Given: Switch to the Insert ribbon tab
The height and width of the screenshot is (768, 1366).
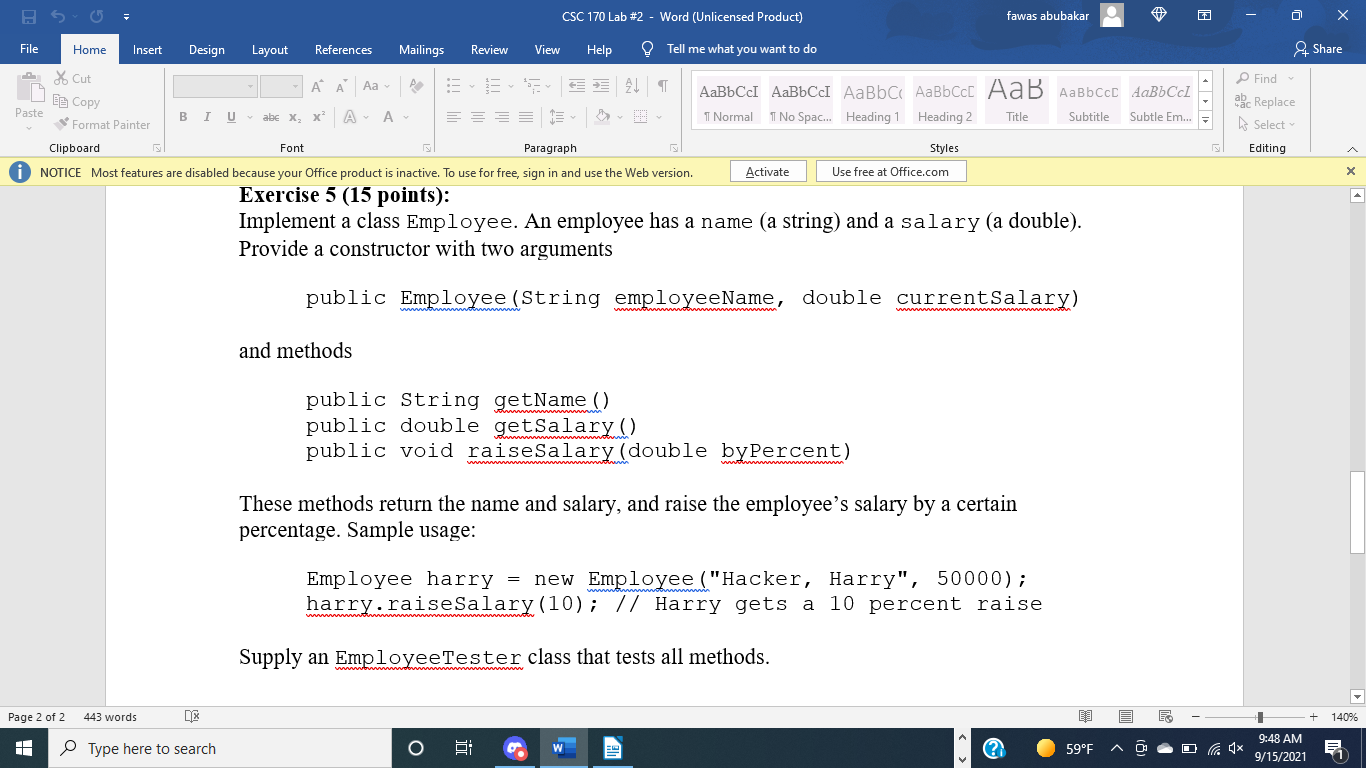Looking at the screenshot, I should click(147, 48).
